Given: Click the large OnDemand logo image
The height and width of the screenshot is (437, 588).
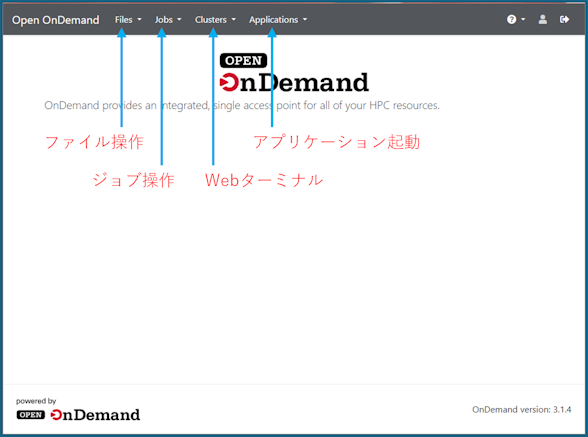Looking at the screenshot, I should 294,73.
